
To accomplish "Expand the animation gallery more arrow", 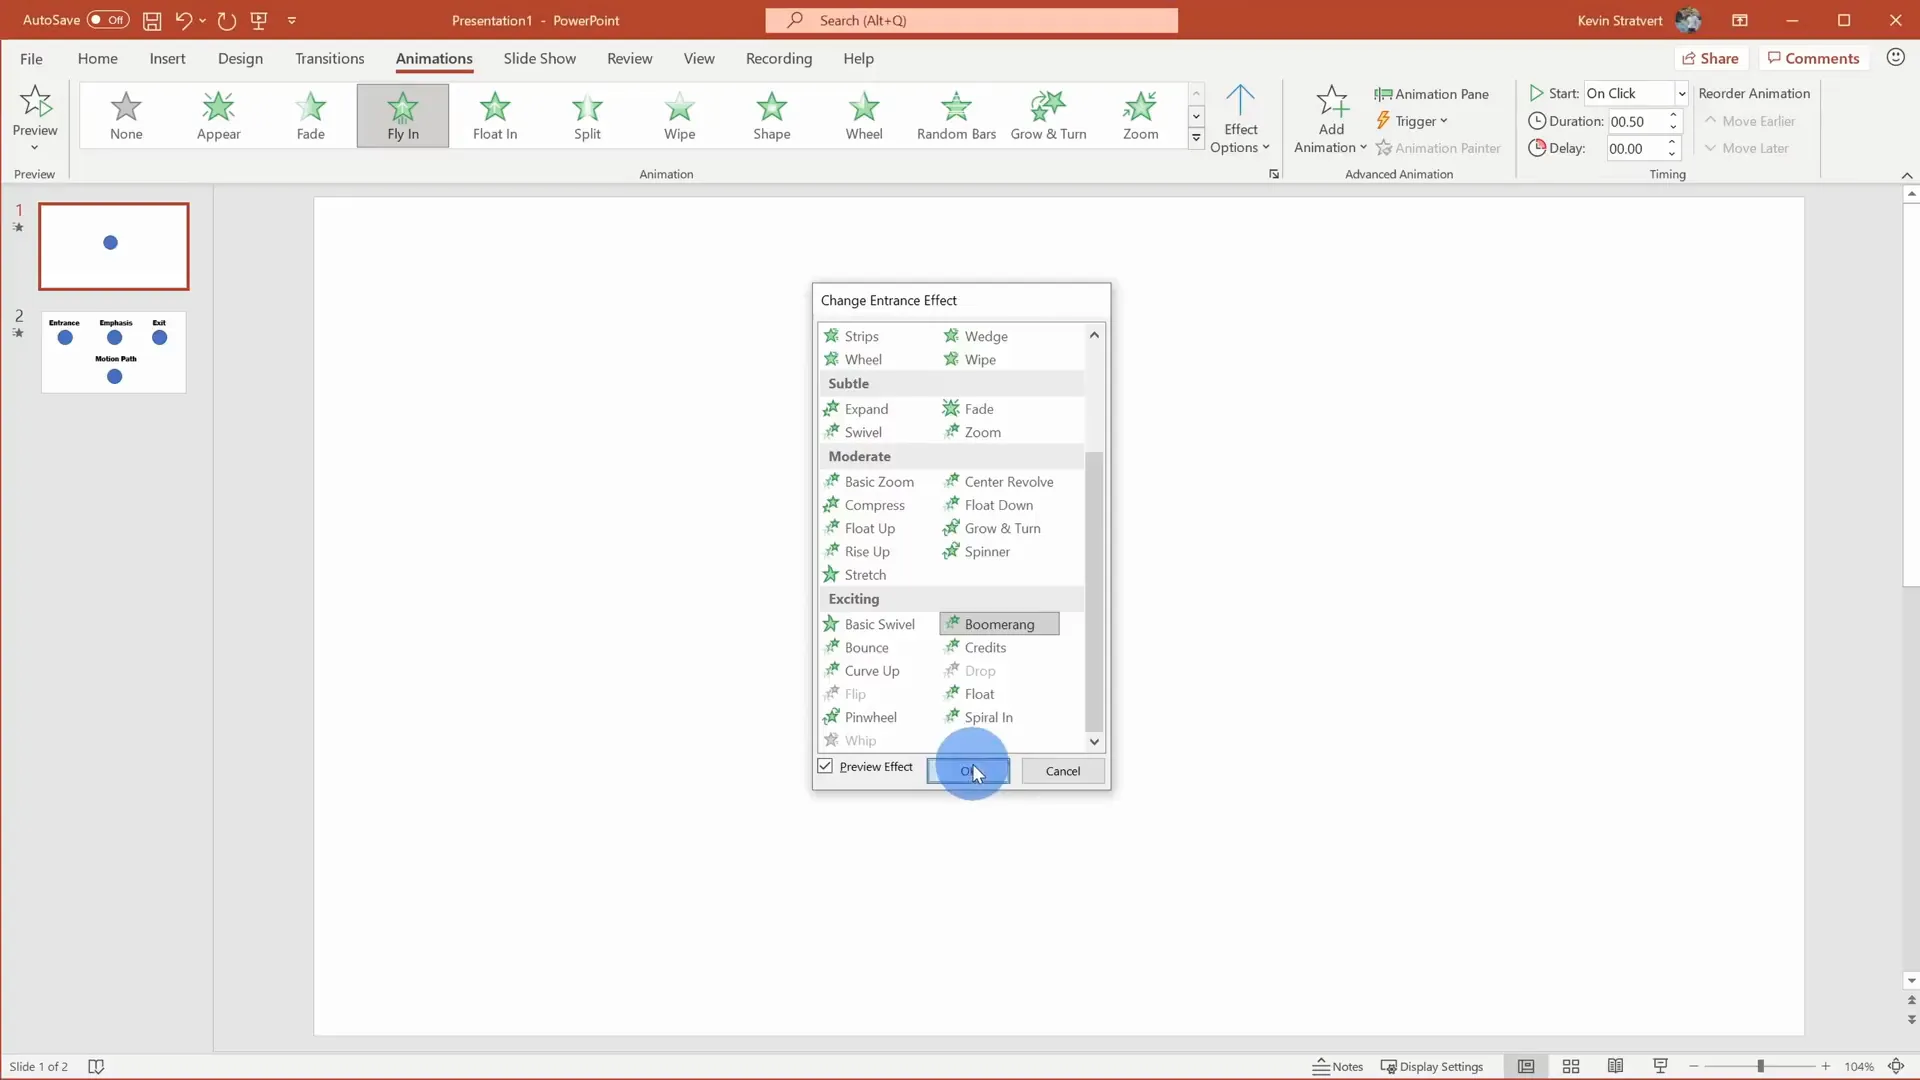I will point(1196,138).
